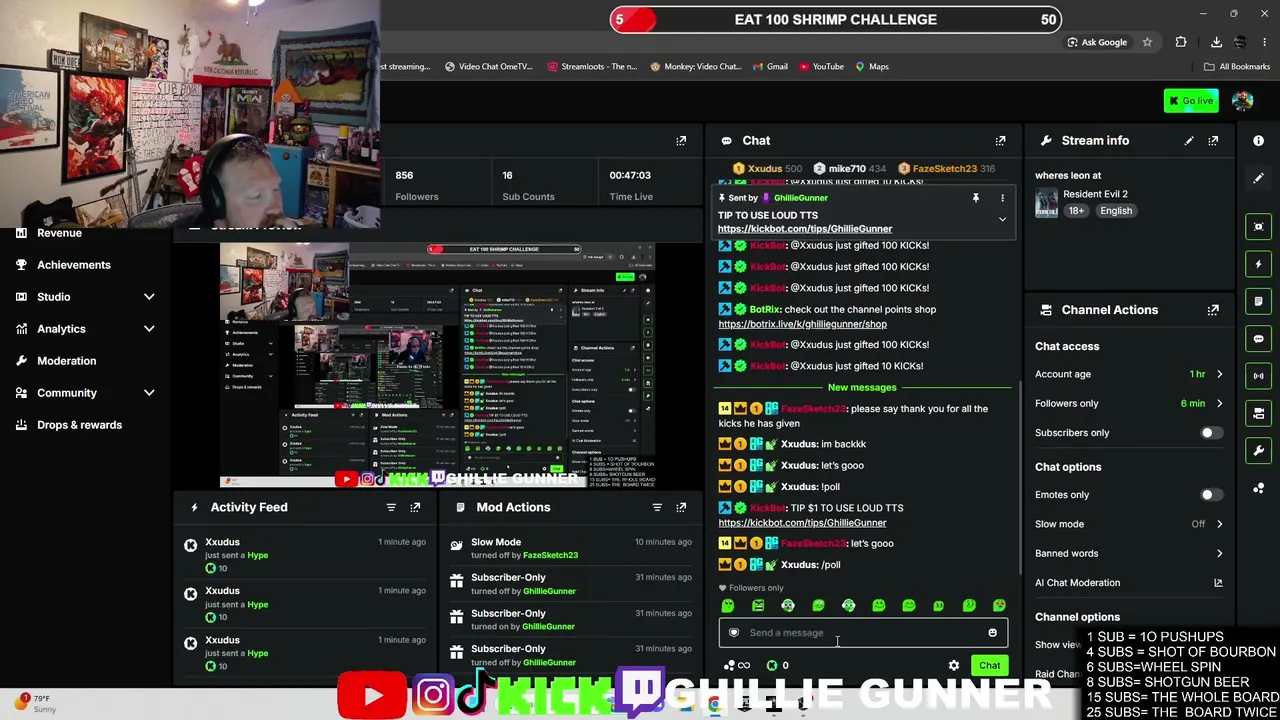Screen dimensions: 1280x720
Task: Bookmark this tab with the star icon
Action: [1147, 42]
